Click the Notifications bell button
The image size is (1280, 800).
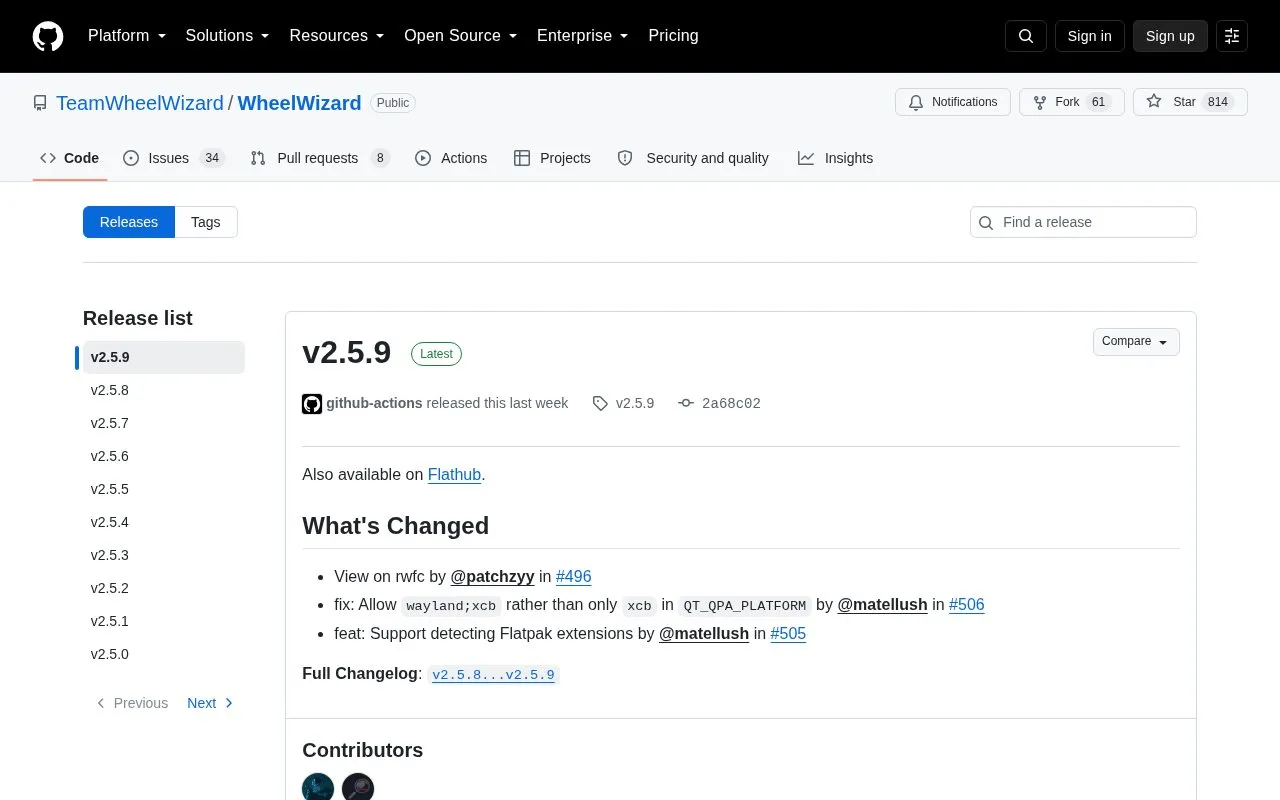(x=953, y=102)
